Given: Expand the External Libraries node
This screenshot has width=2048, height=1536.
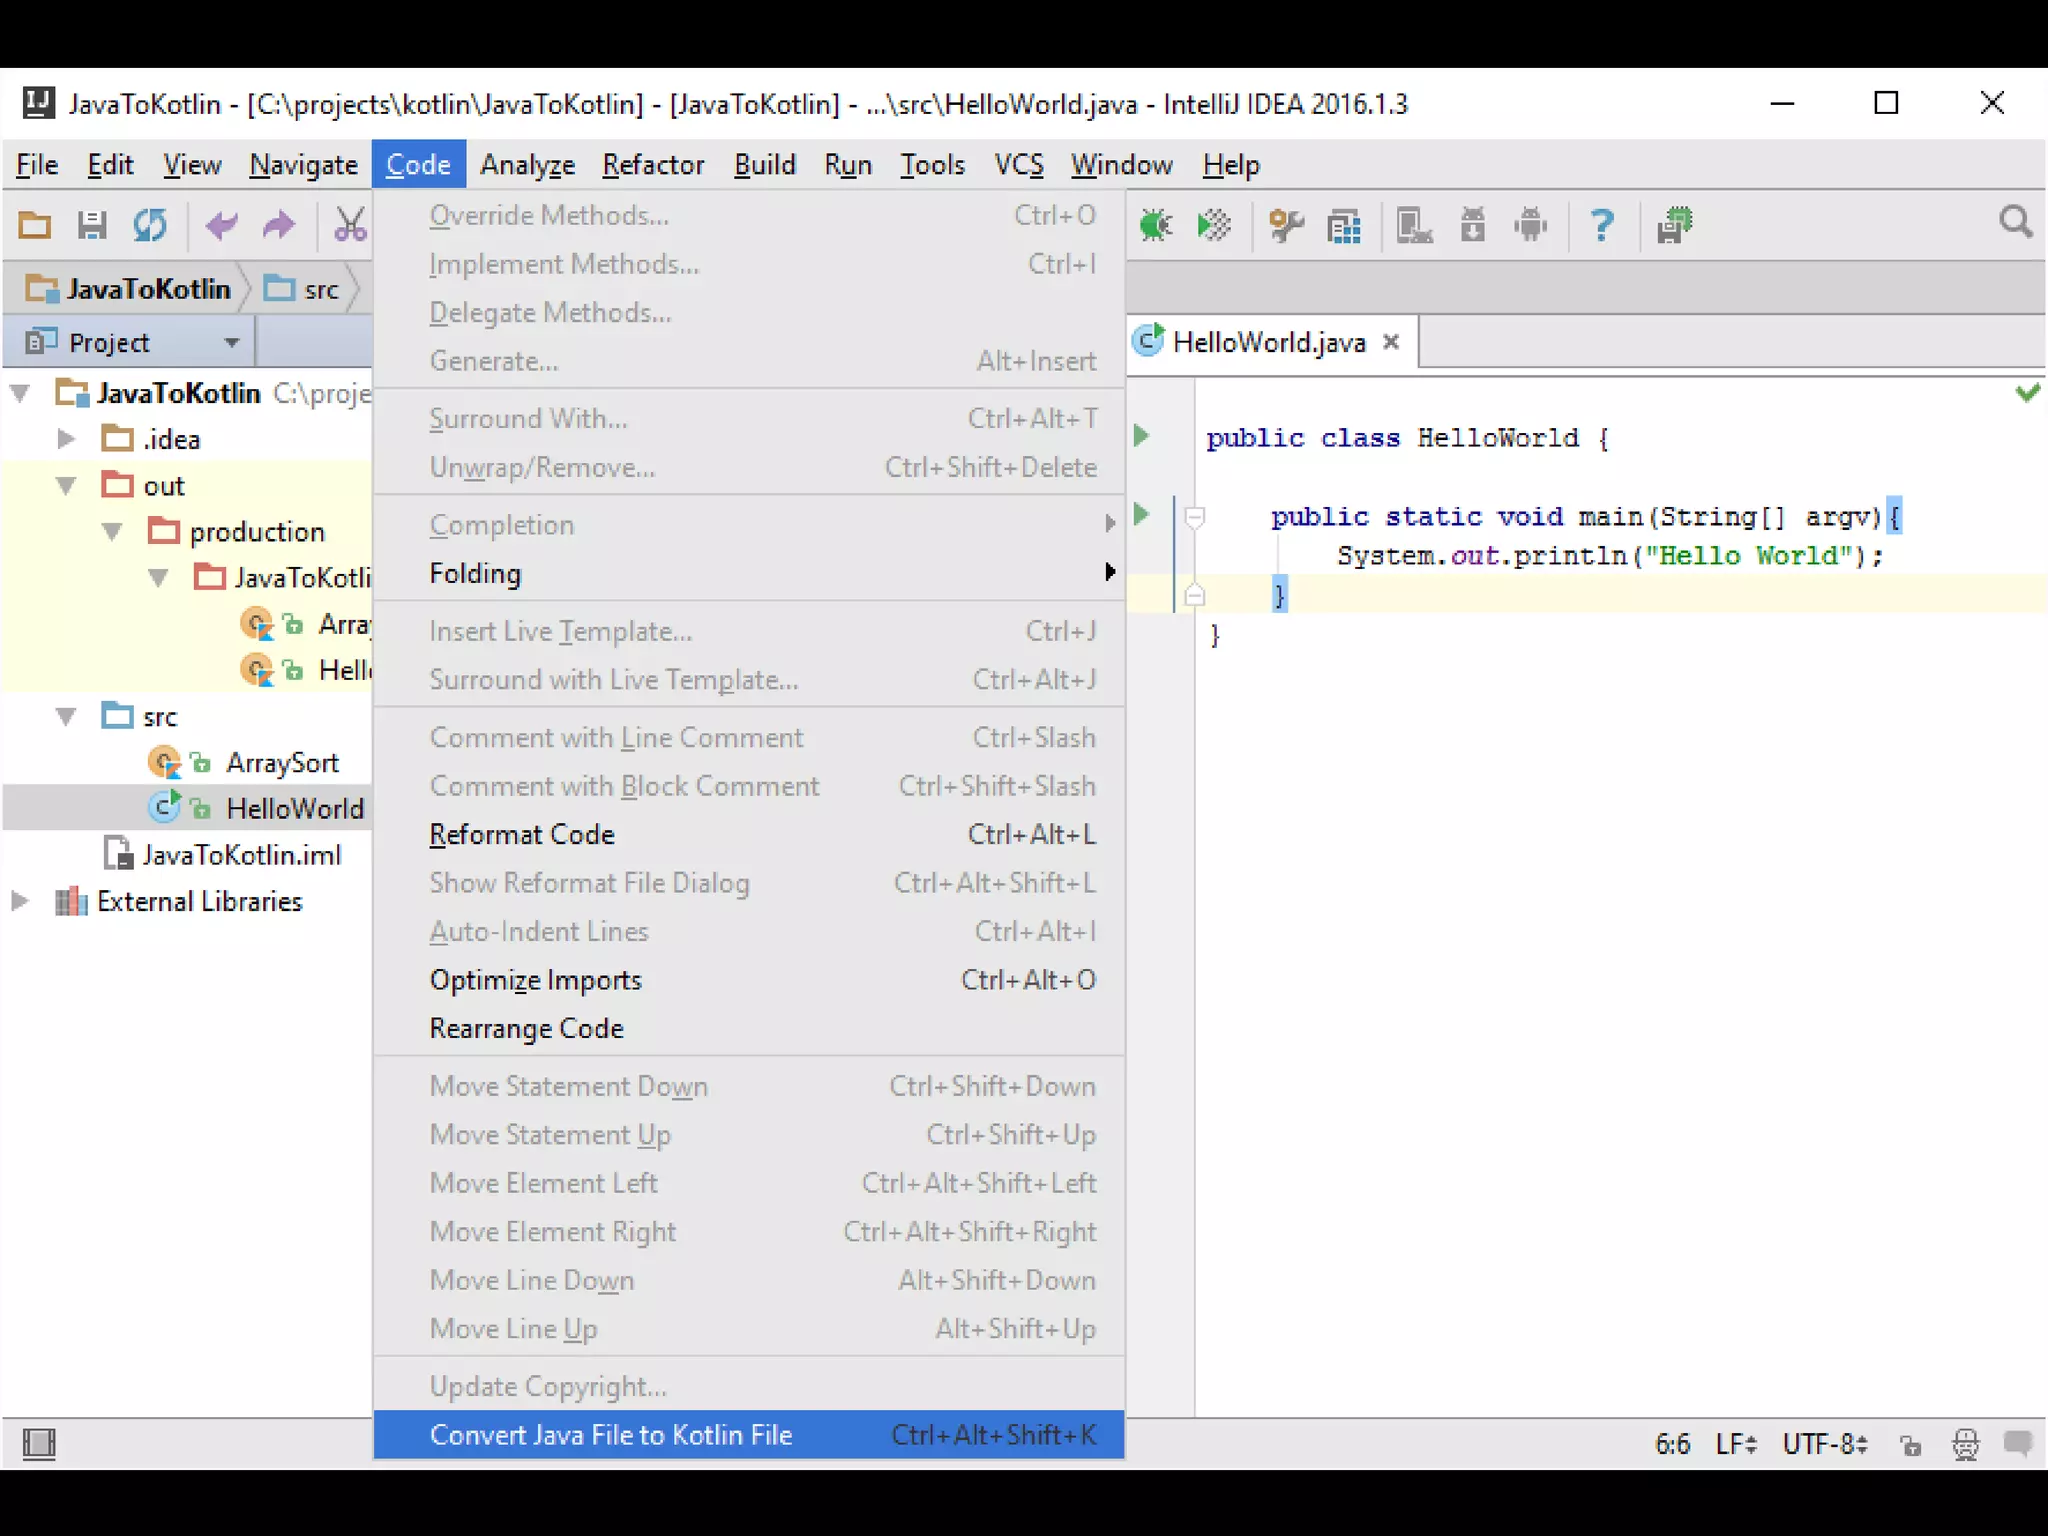Looking at the screenshot, I should pos(19,901).
